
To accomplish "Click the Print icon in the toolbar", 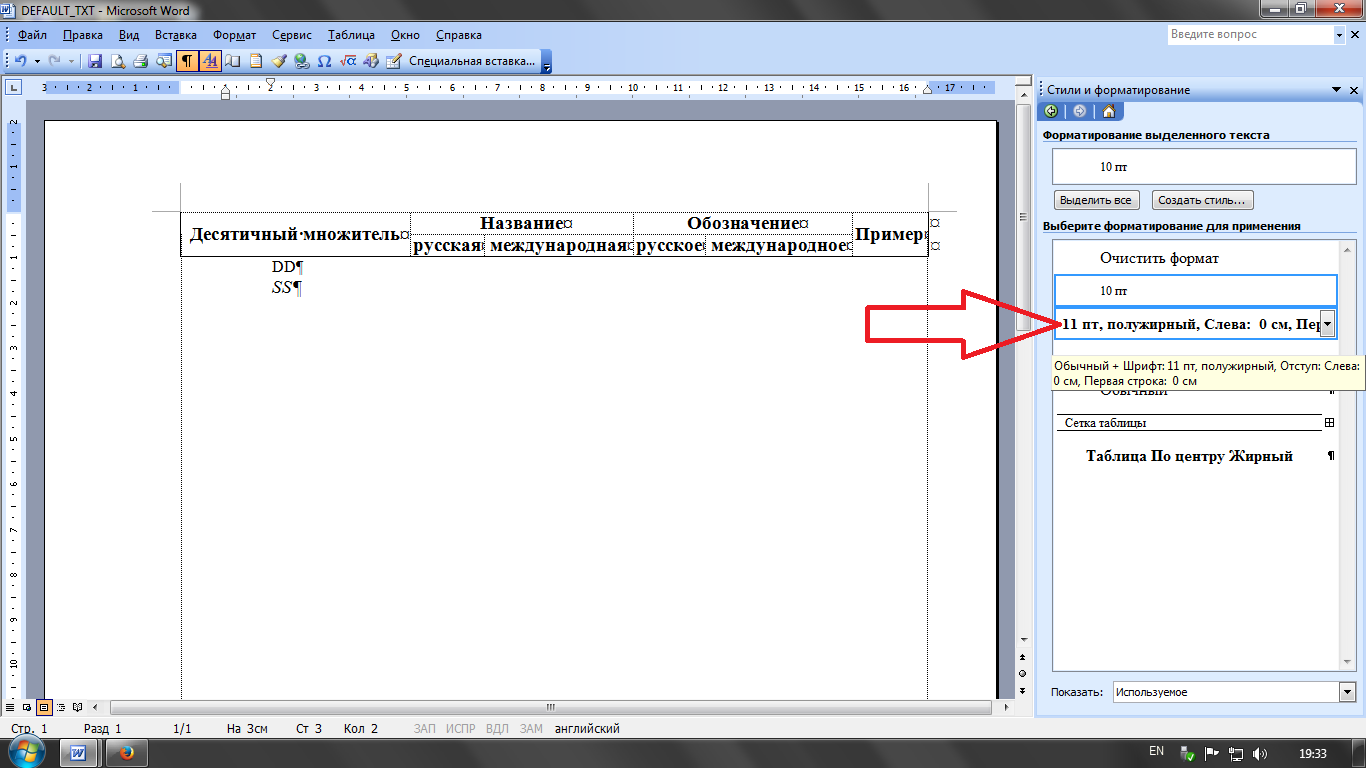I will [141, 61].
